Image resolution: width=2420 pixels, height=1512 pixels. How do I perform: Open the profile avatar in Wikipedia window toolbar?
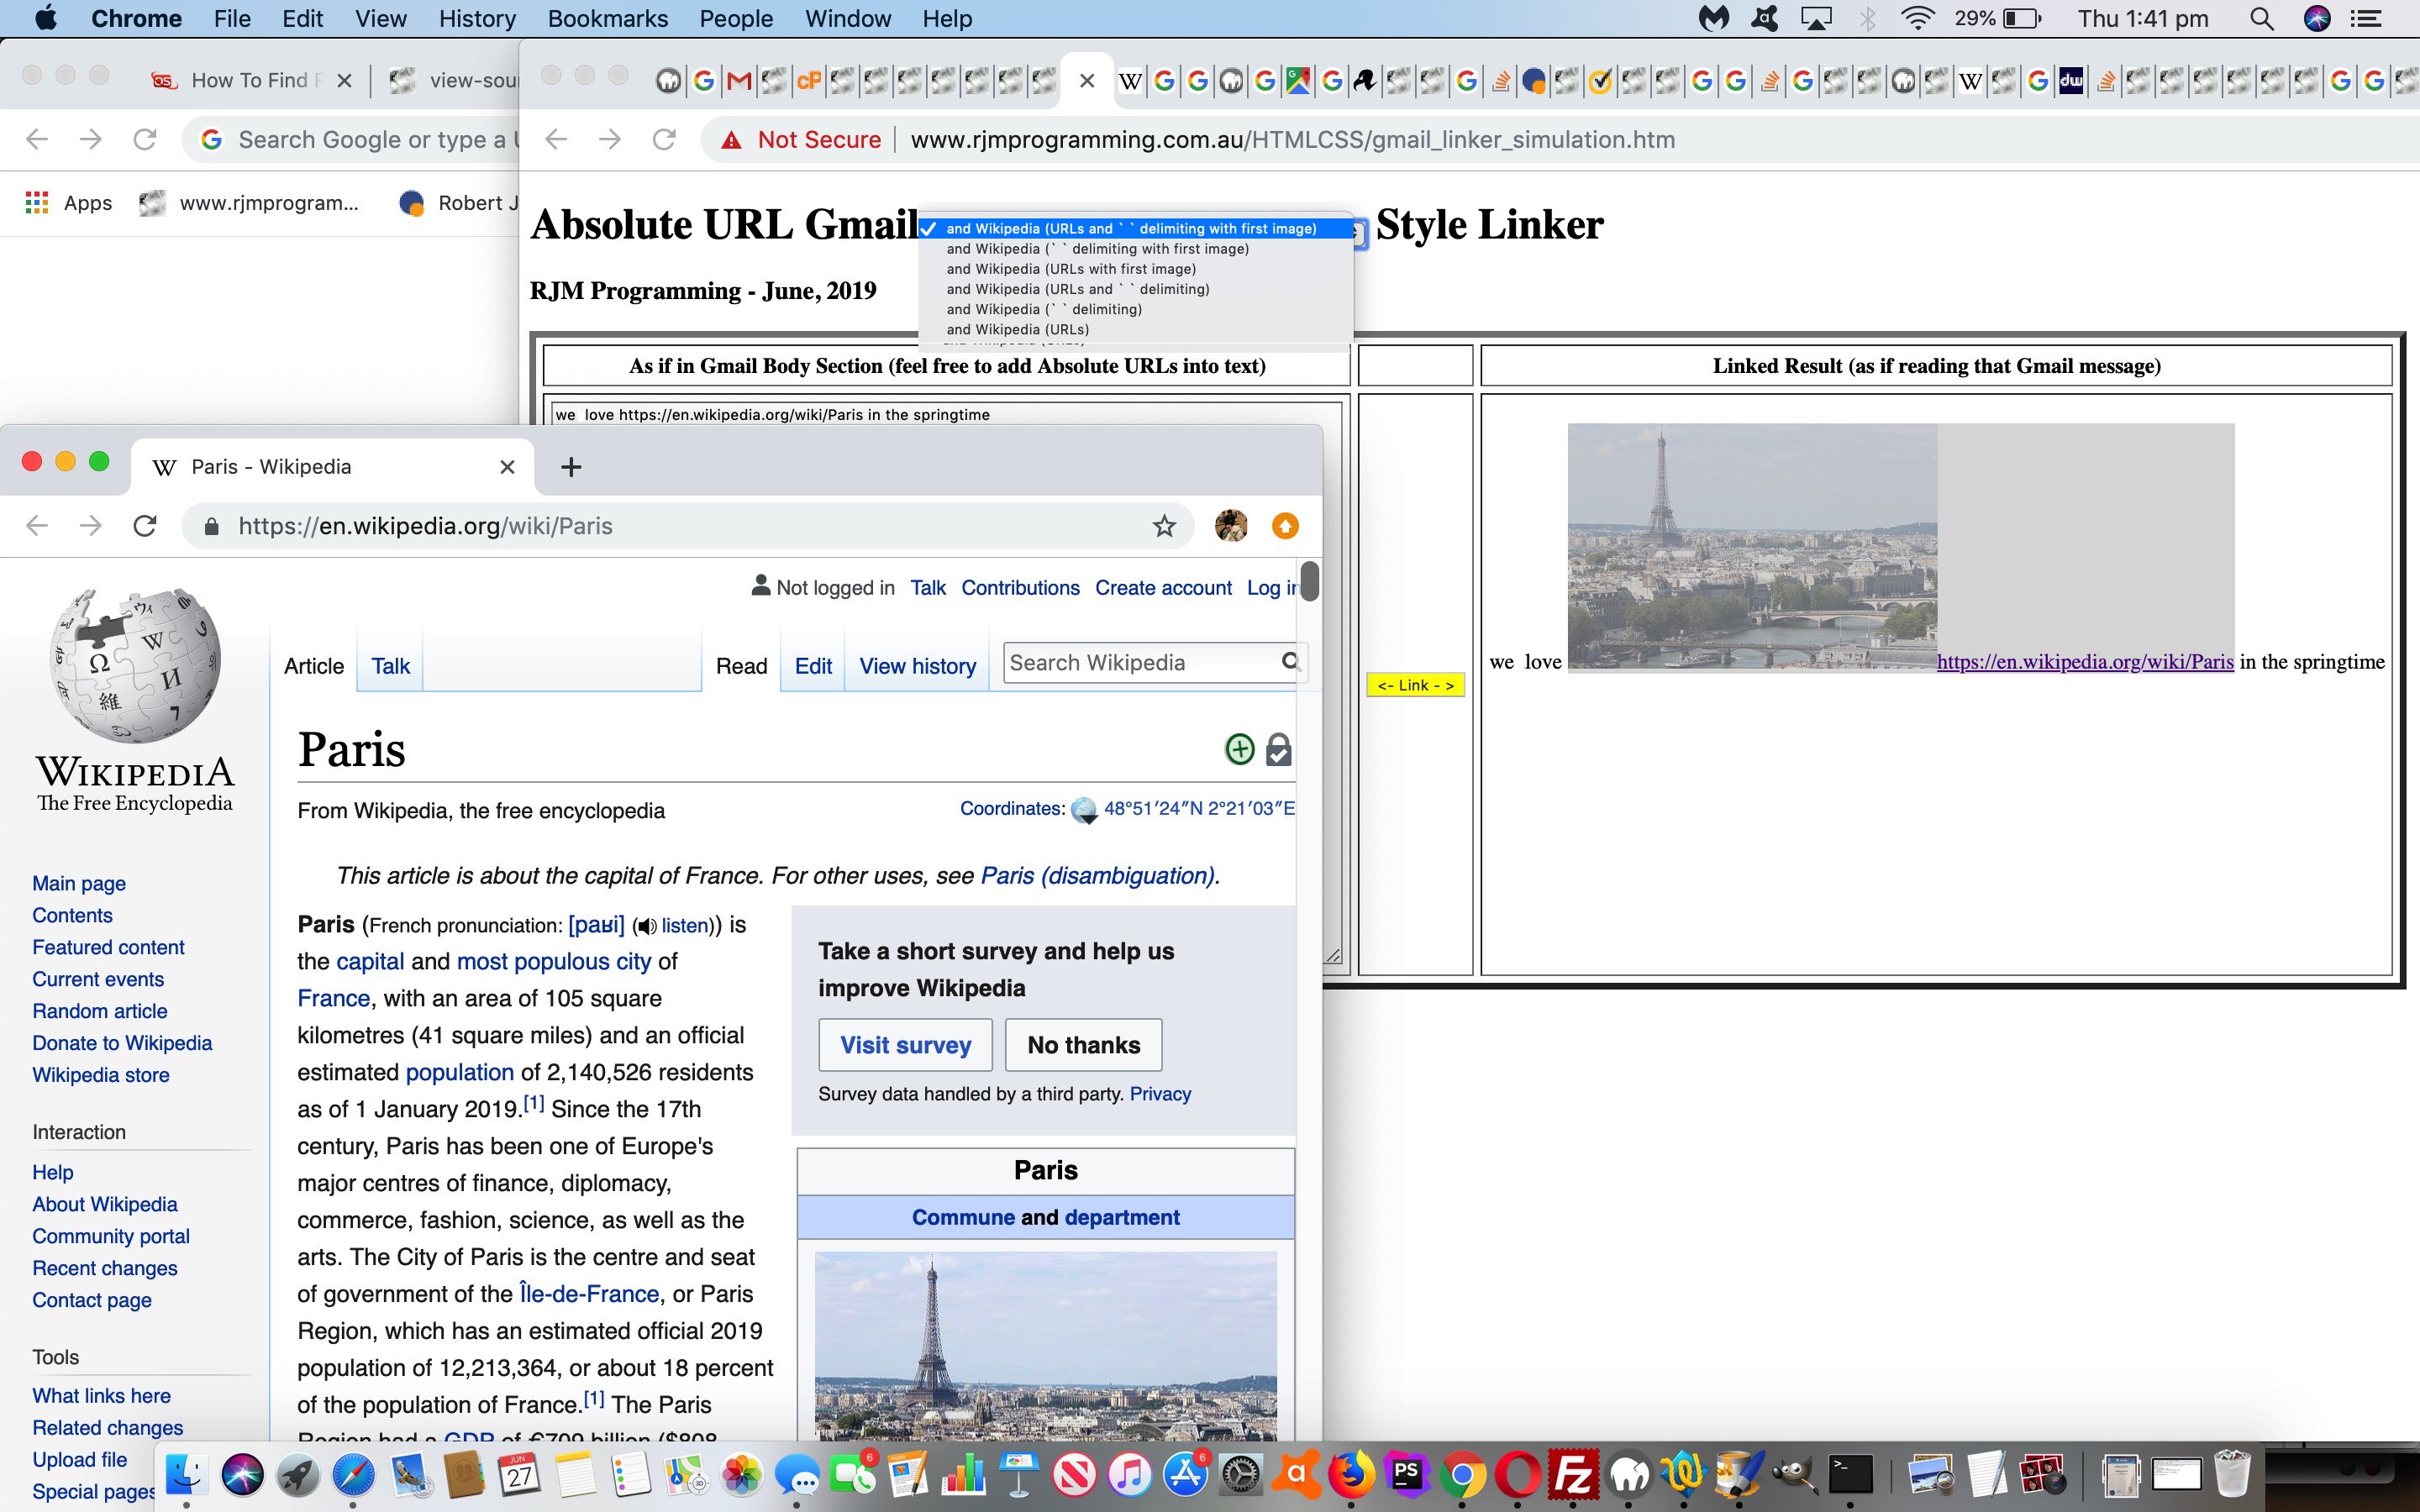click(1231, 526)
